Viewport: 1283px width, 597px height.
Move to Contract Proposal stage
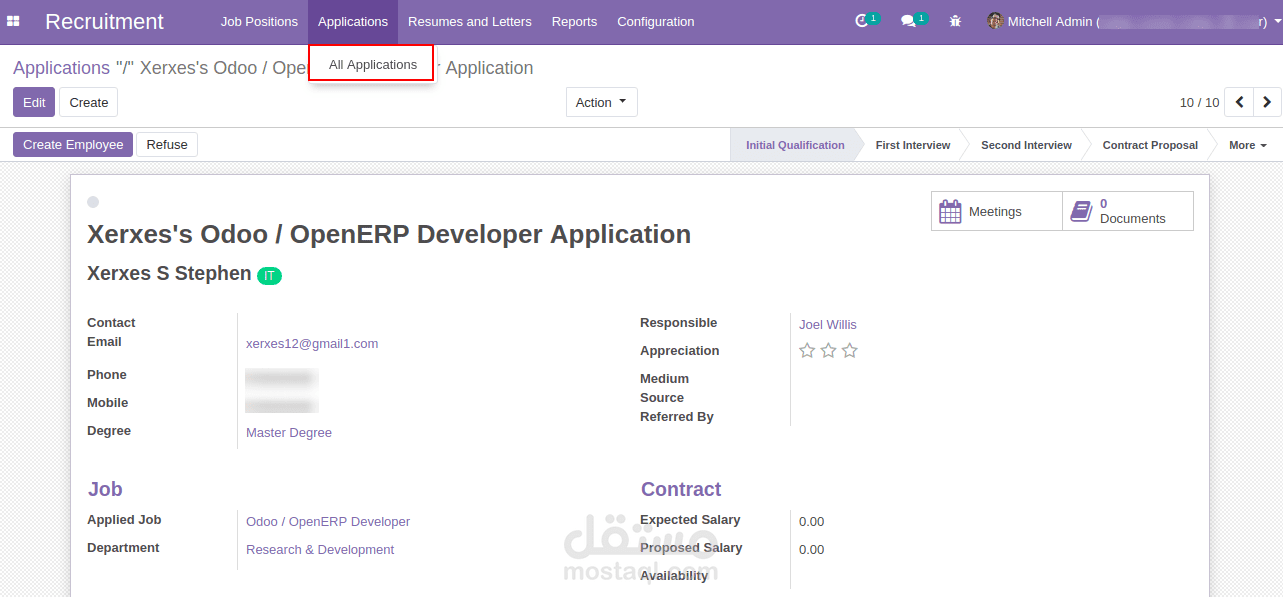[x=1150, y=145]
